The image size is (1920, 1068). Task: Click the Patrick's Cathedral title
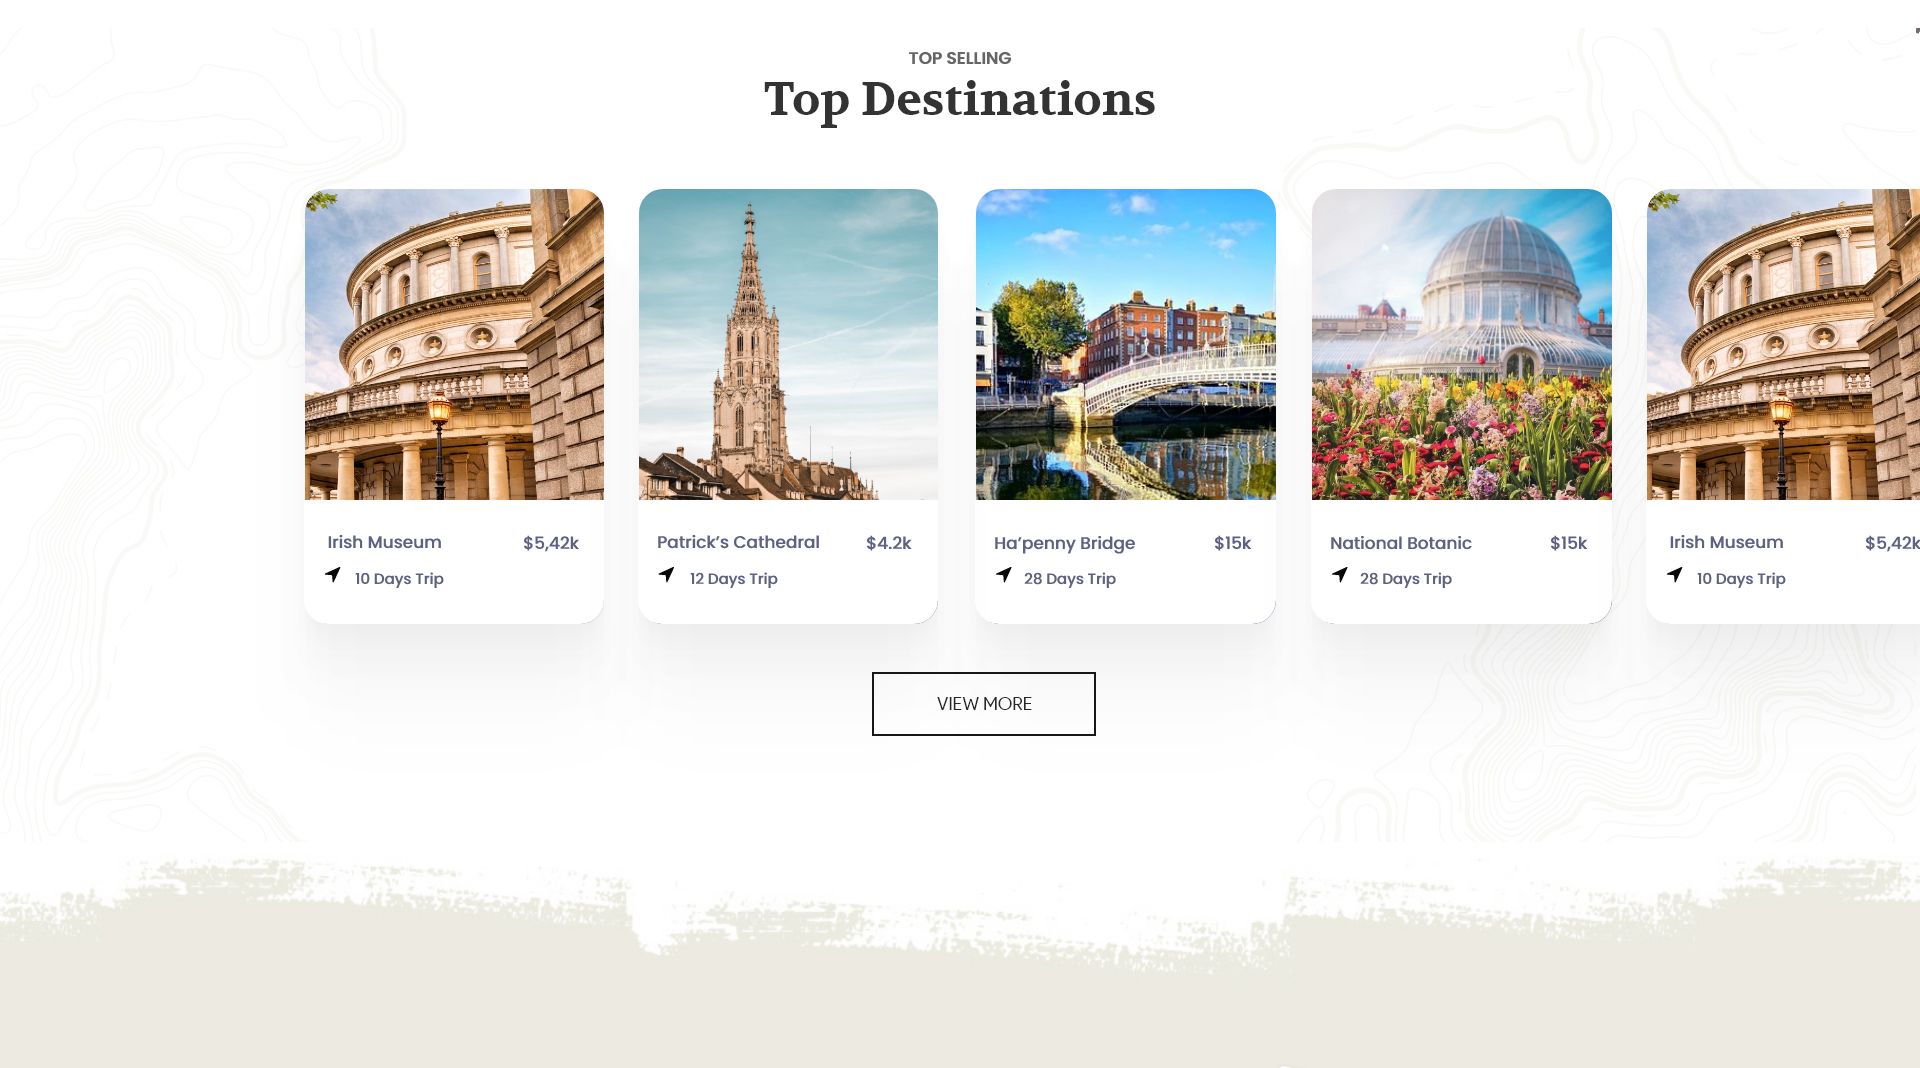[x=738, y=542]
